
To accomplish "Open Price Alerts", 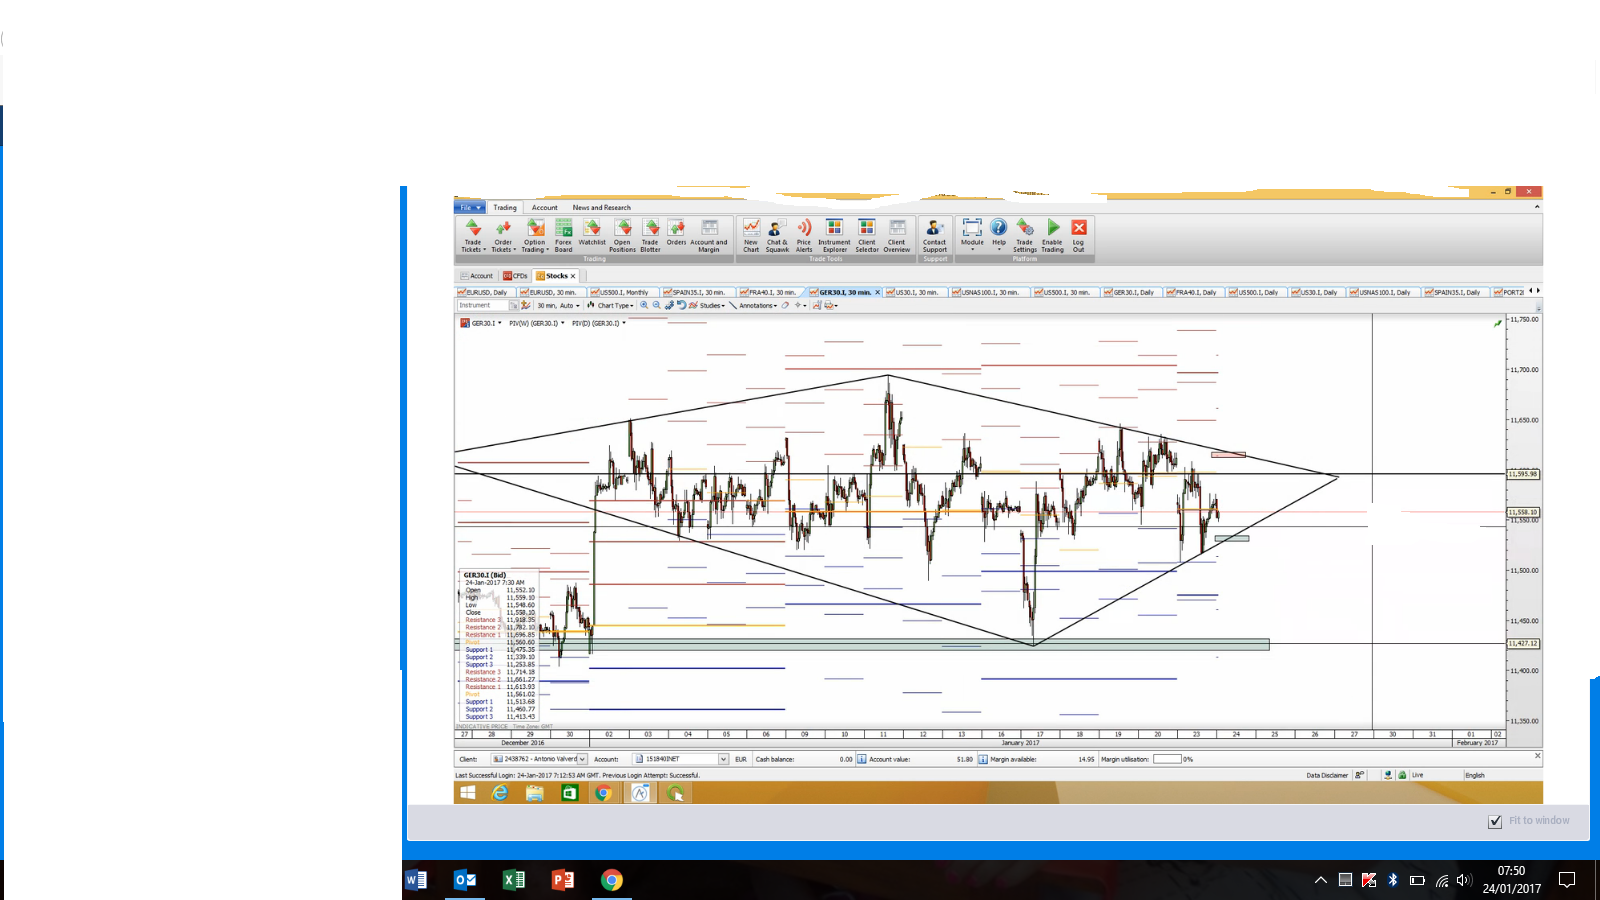I will coord(804,235).
